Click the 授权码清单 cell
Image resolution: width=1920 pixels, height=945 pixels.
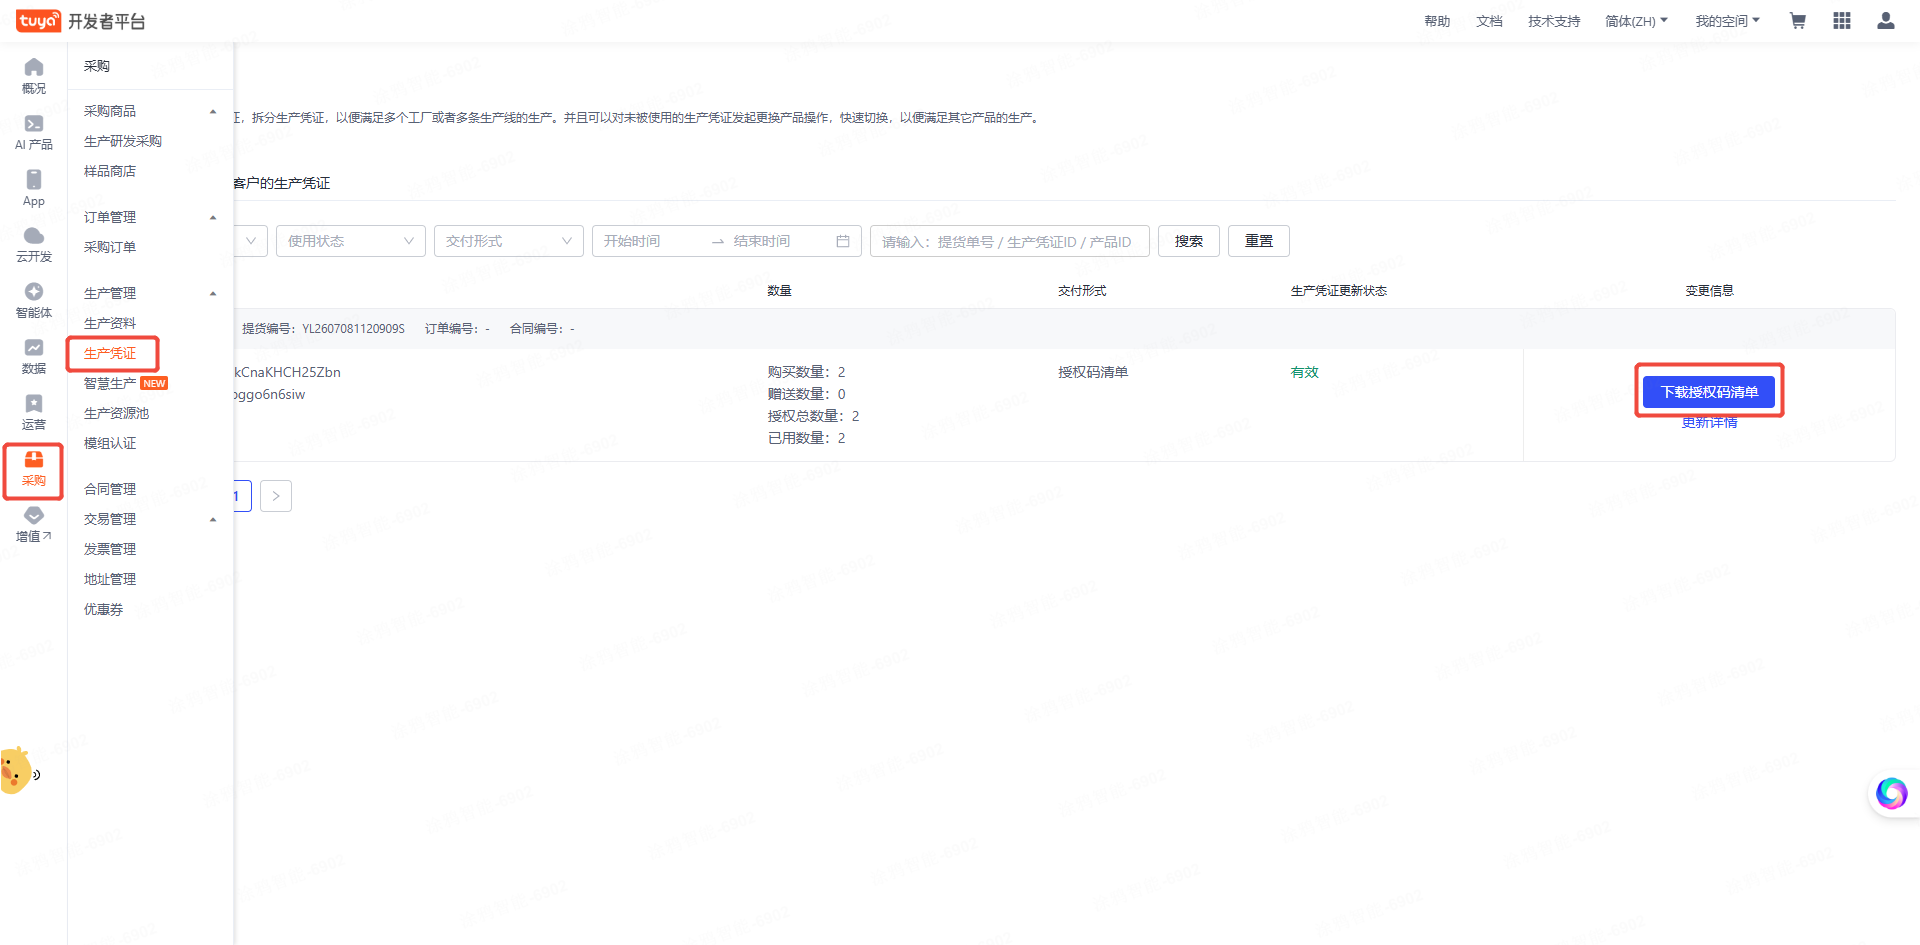[1093, 372]
